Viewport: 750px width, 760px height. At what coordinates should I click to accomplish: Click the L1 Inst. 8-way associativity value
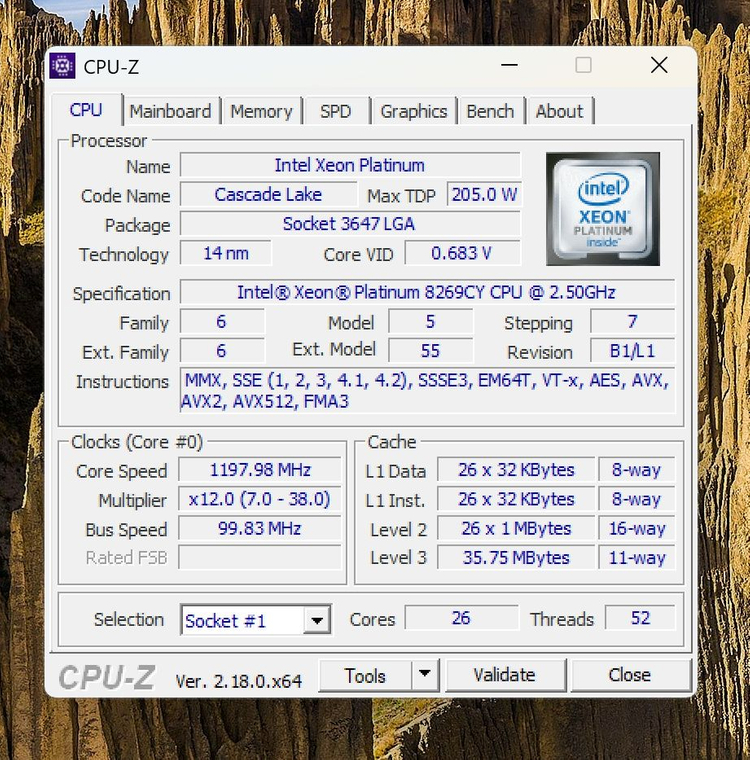point(637,499)
